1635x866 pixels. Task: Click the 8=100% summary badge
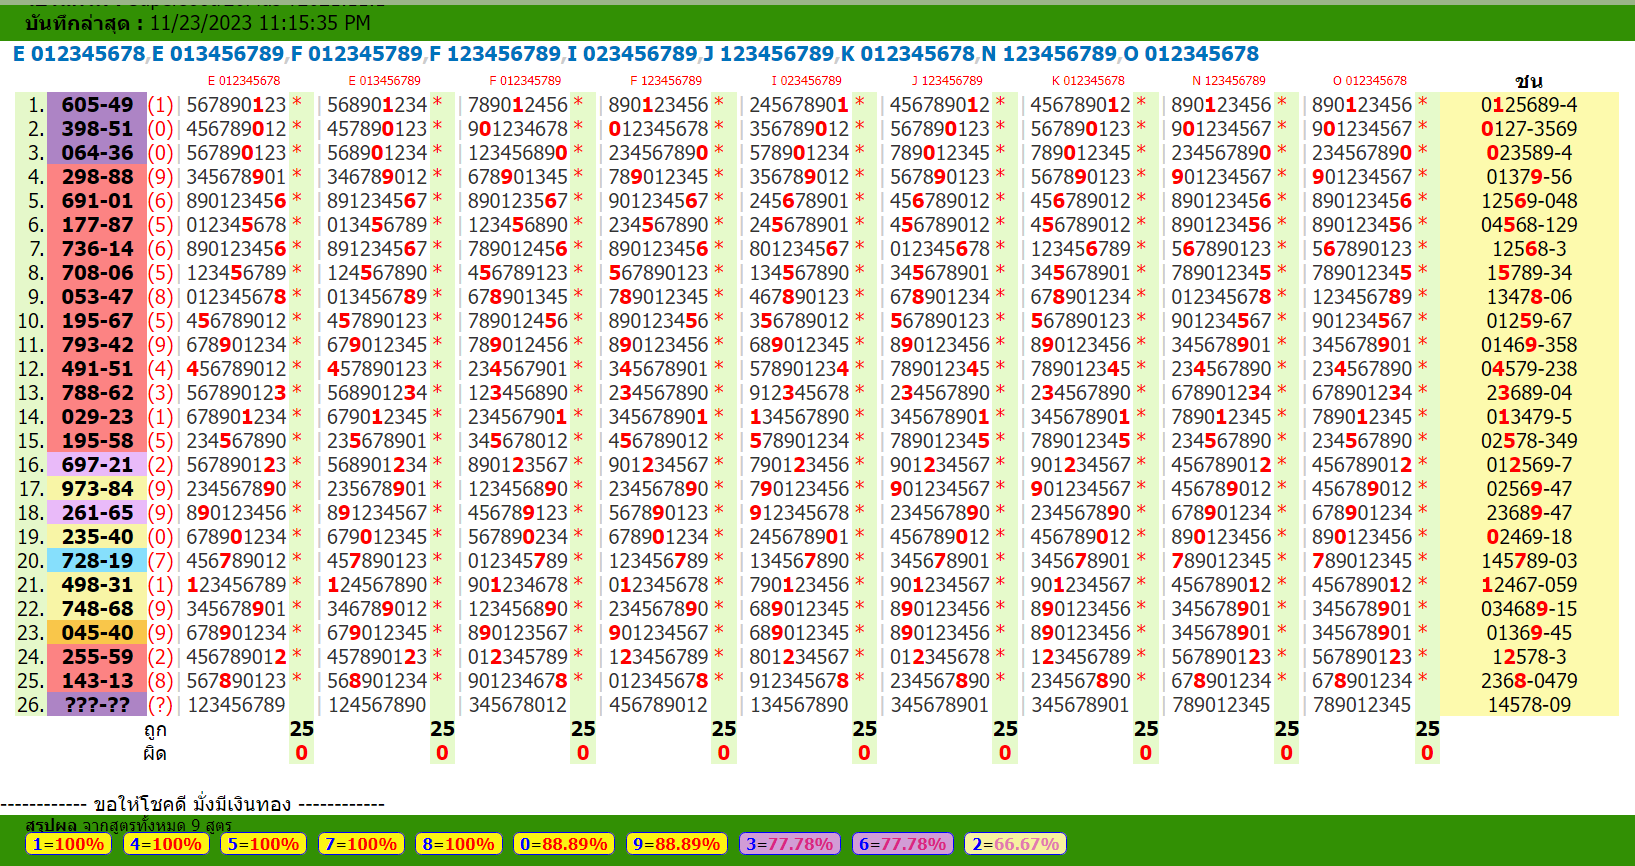pos(459,844)
